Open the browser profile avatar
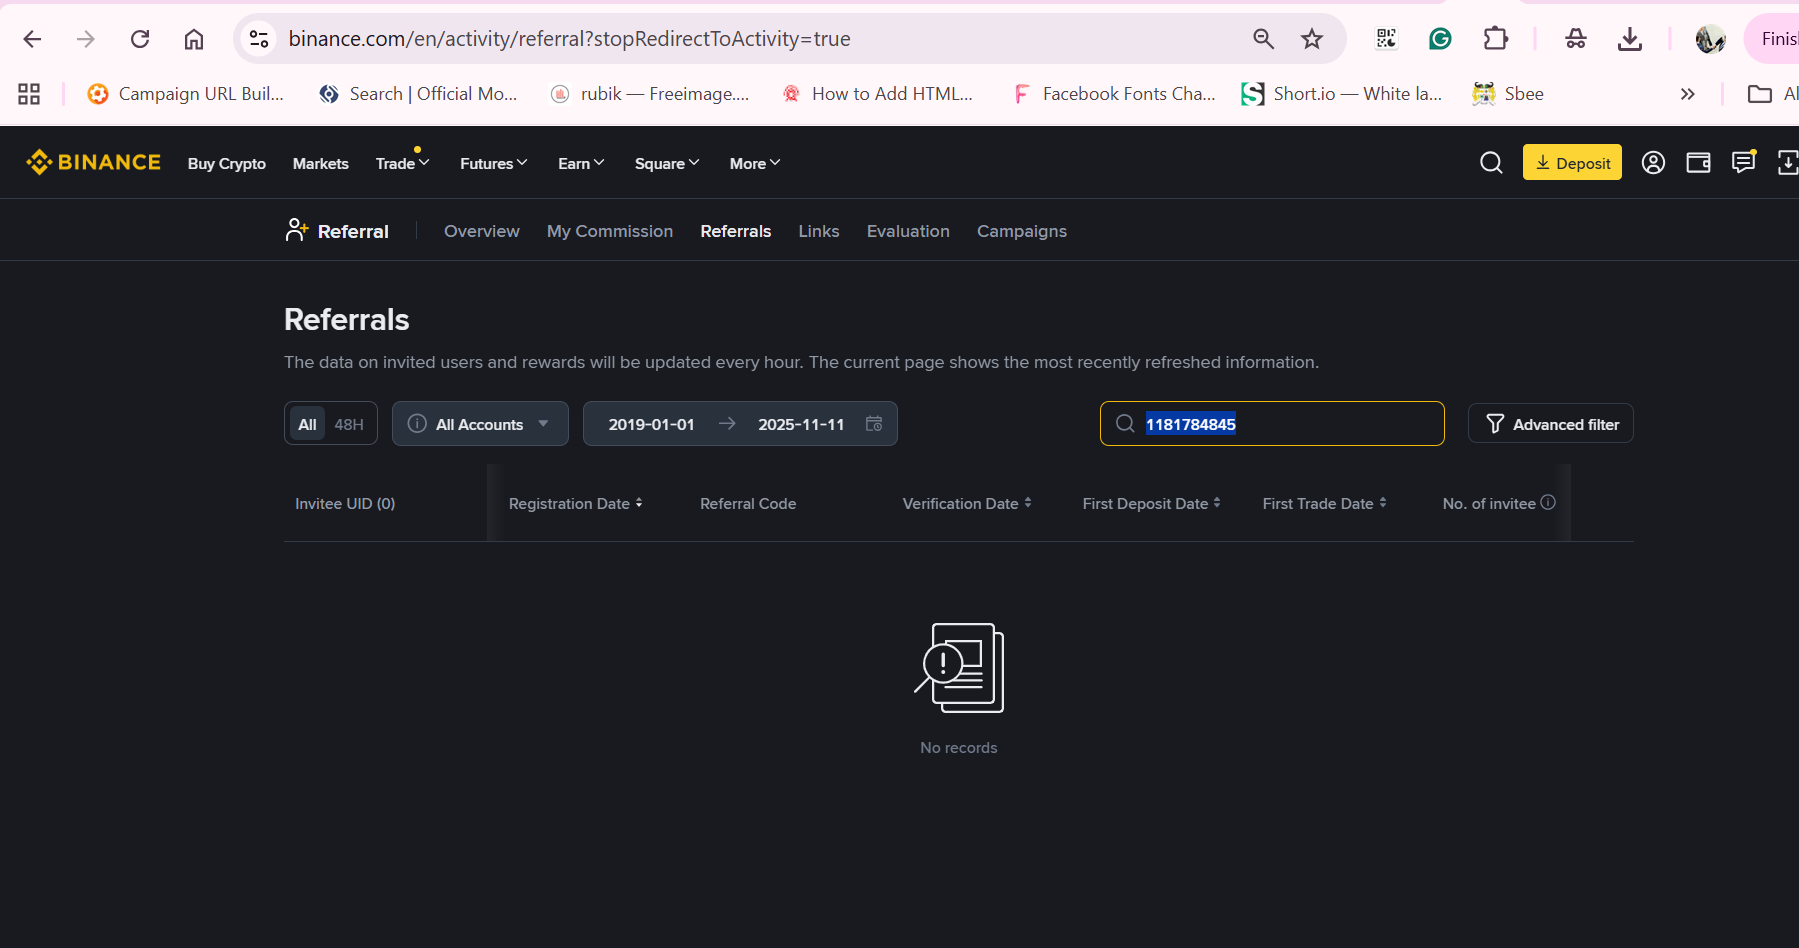Viewport: 1799px width, 948px height. pyautogui.click(x=1710, y=39)
